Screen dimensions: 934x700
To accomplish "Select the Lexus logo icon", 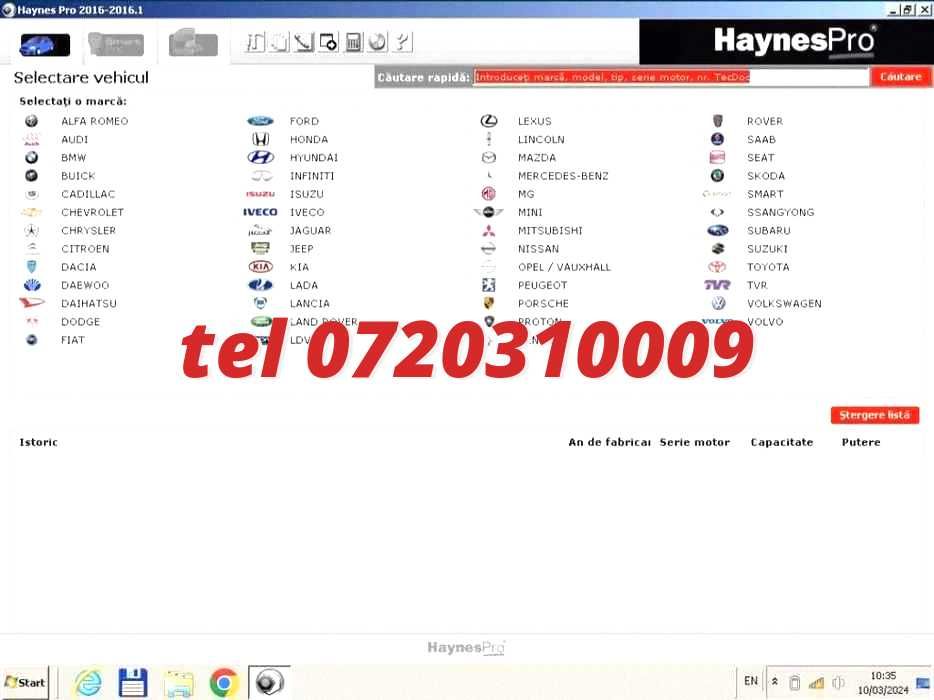I will click(488, 121).
